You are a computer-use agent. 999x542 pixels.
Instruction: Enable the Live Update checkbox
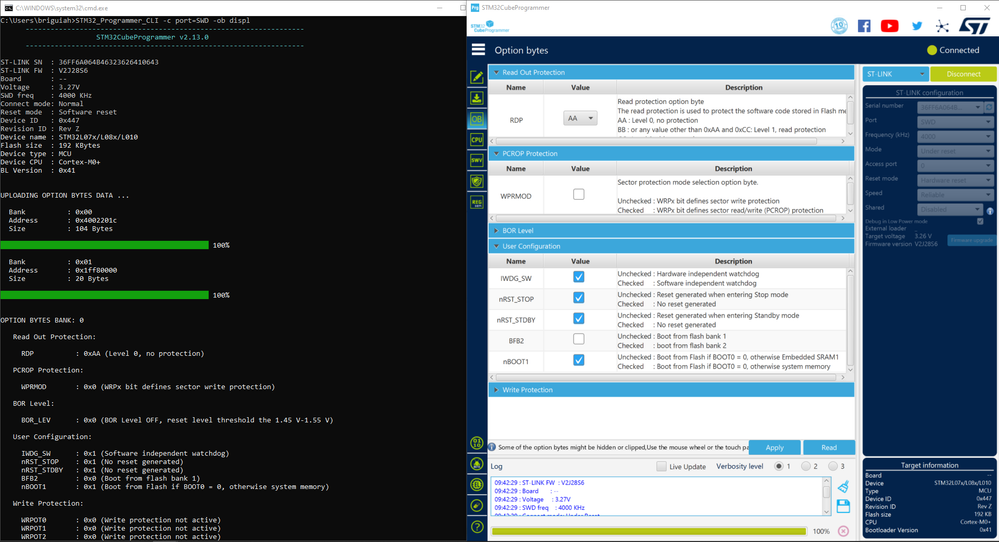coord(661,466)
